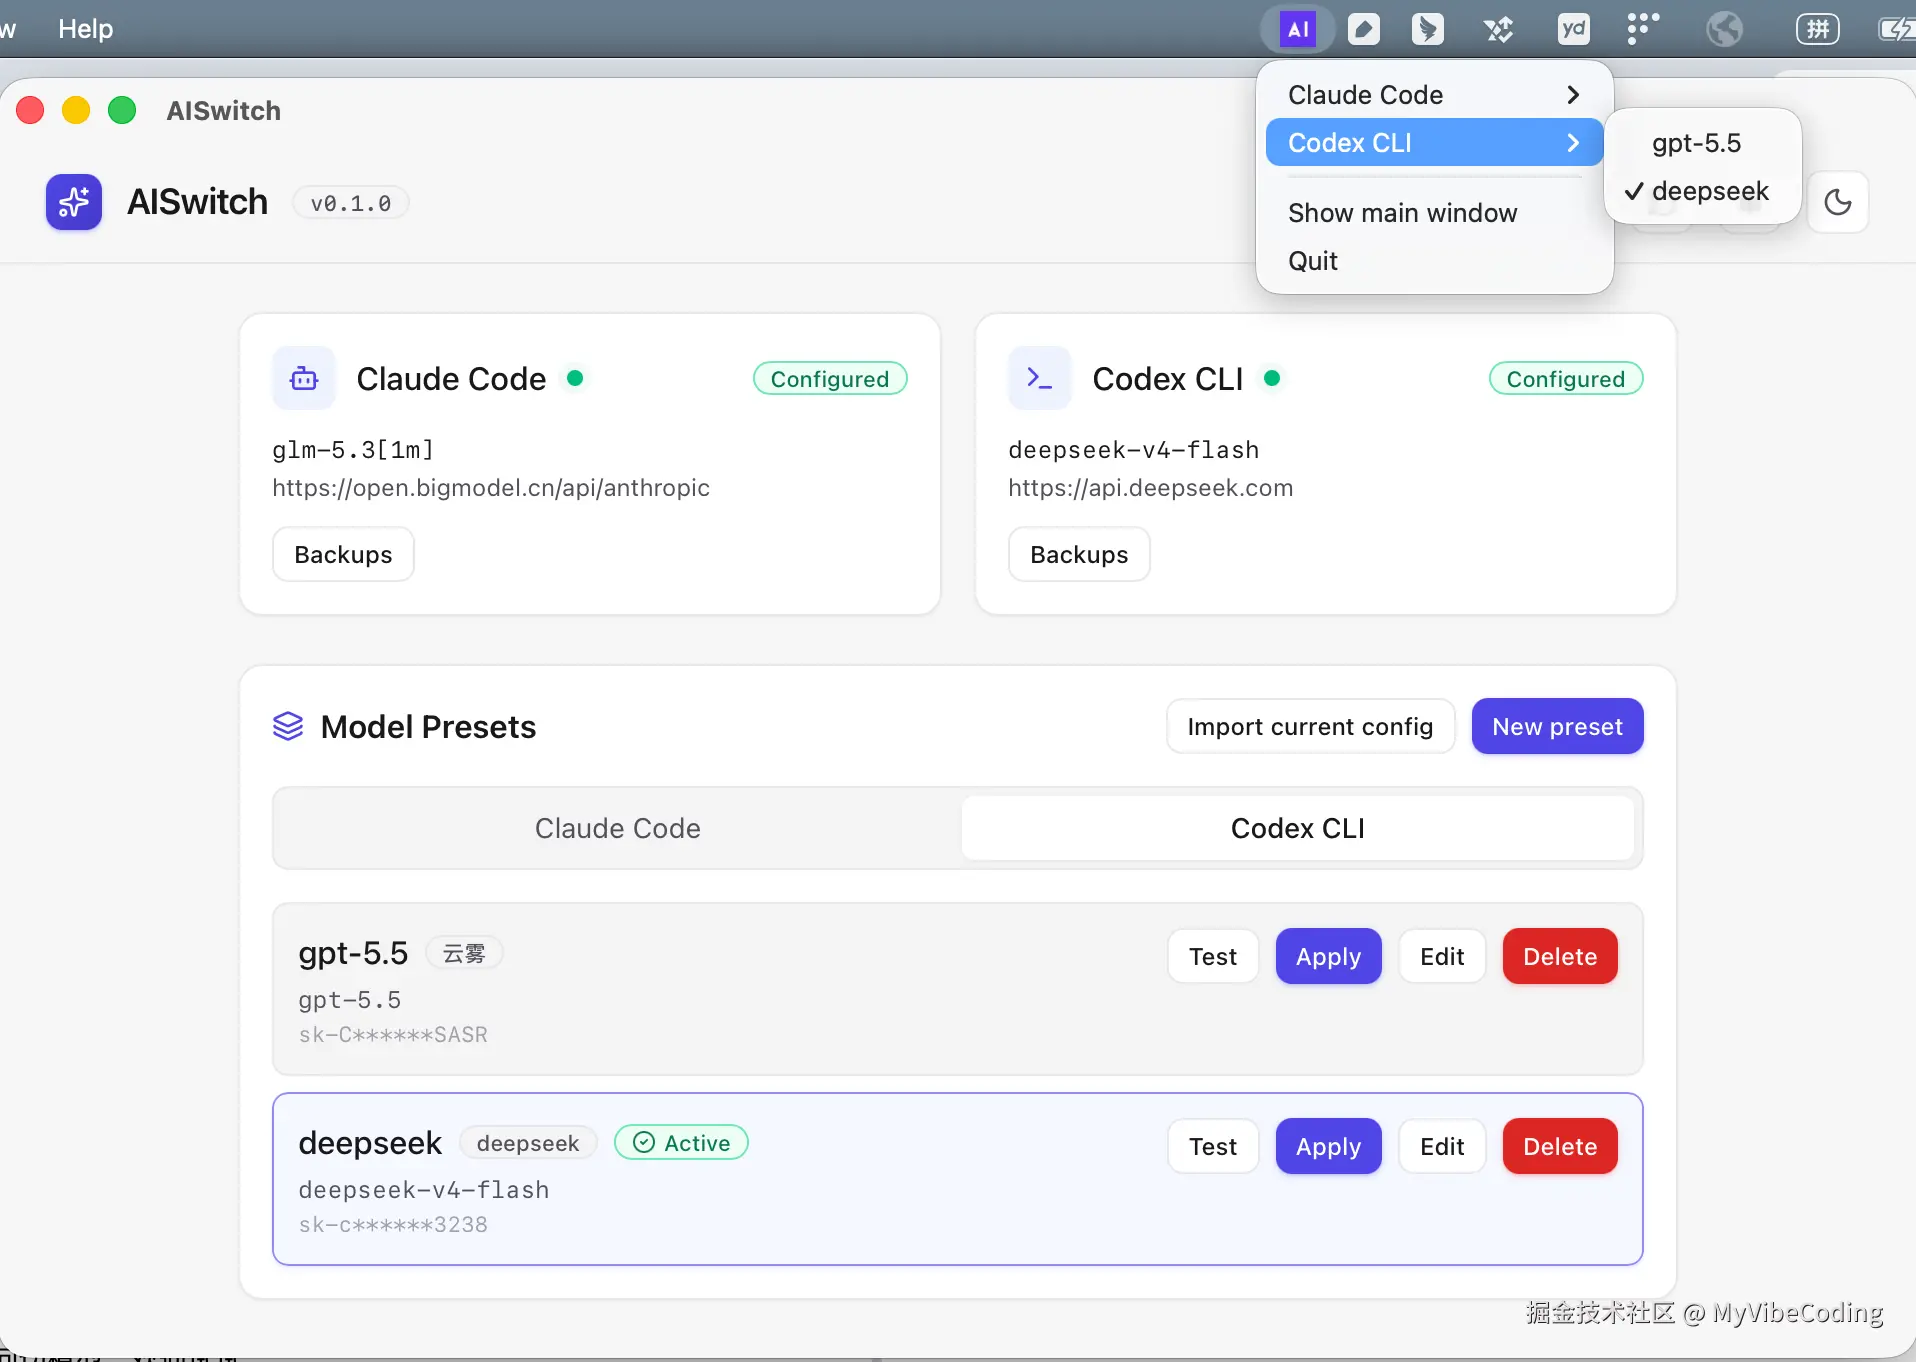Expand the highlighted Codex CLI tray menu item
Screen dimensions: 1916x1362
[1435, 143]
